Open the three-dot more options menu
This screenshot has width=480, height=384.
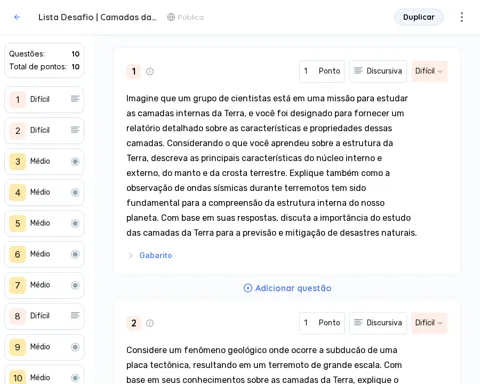(x=462, y=17)
